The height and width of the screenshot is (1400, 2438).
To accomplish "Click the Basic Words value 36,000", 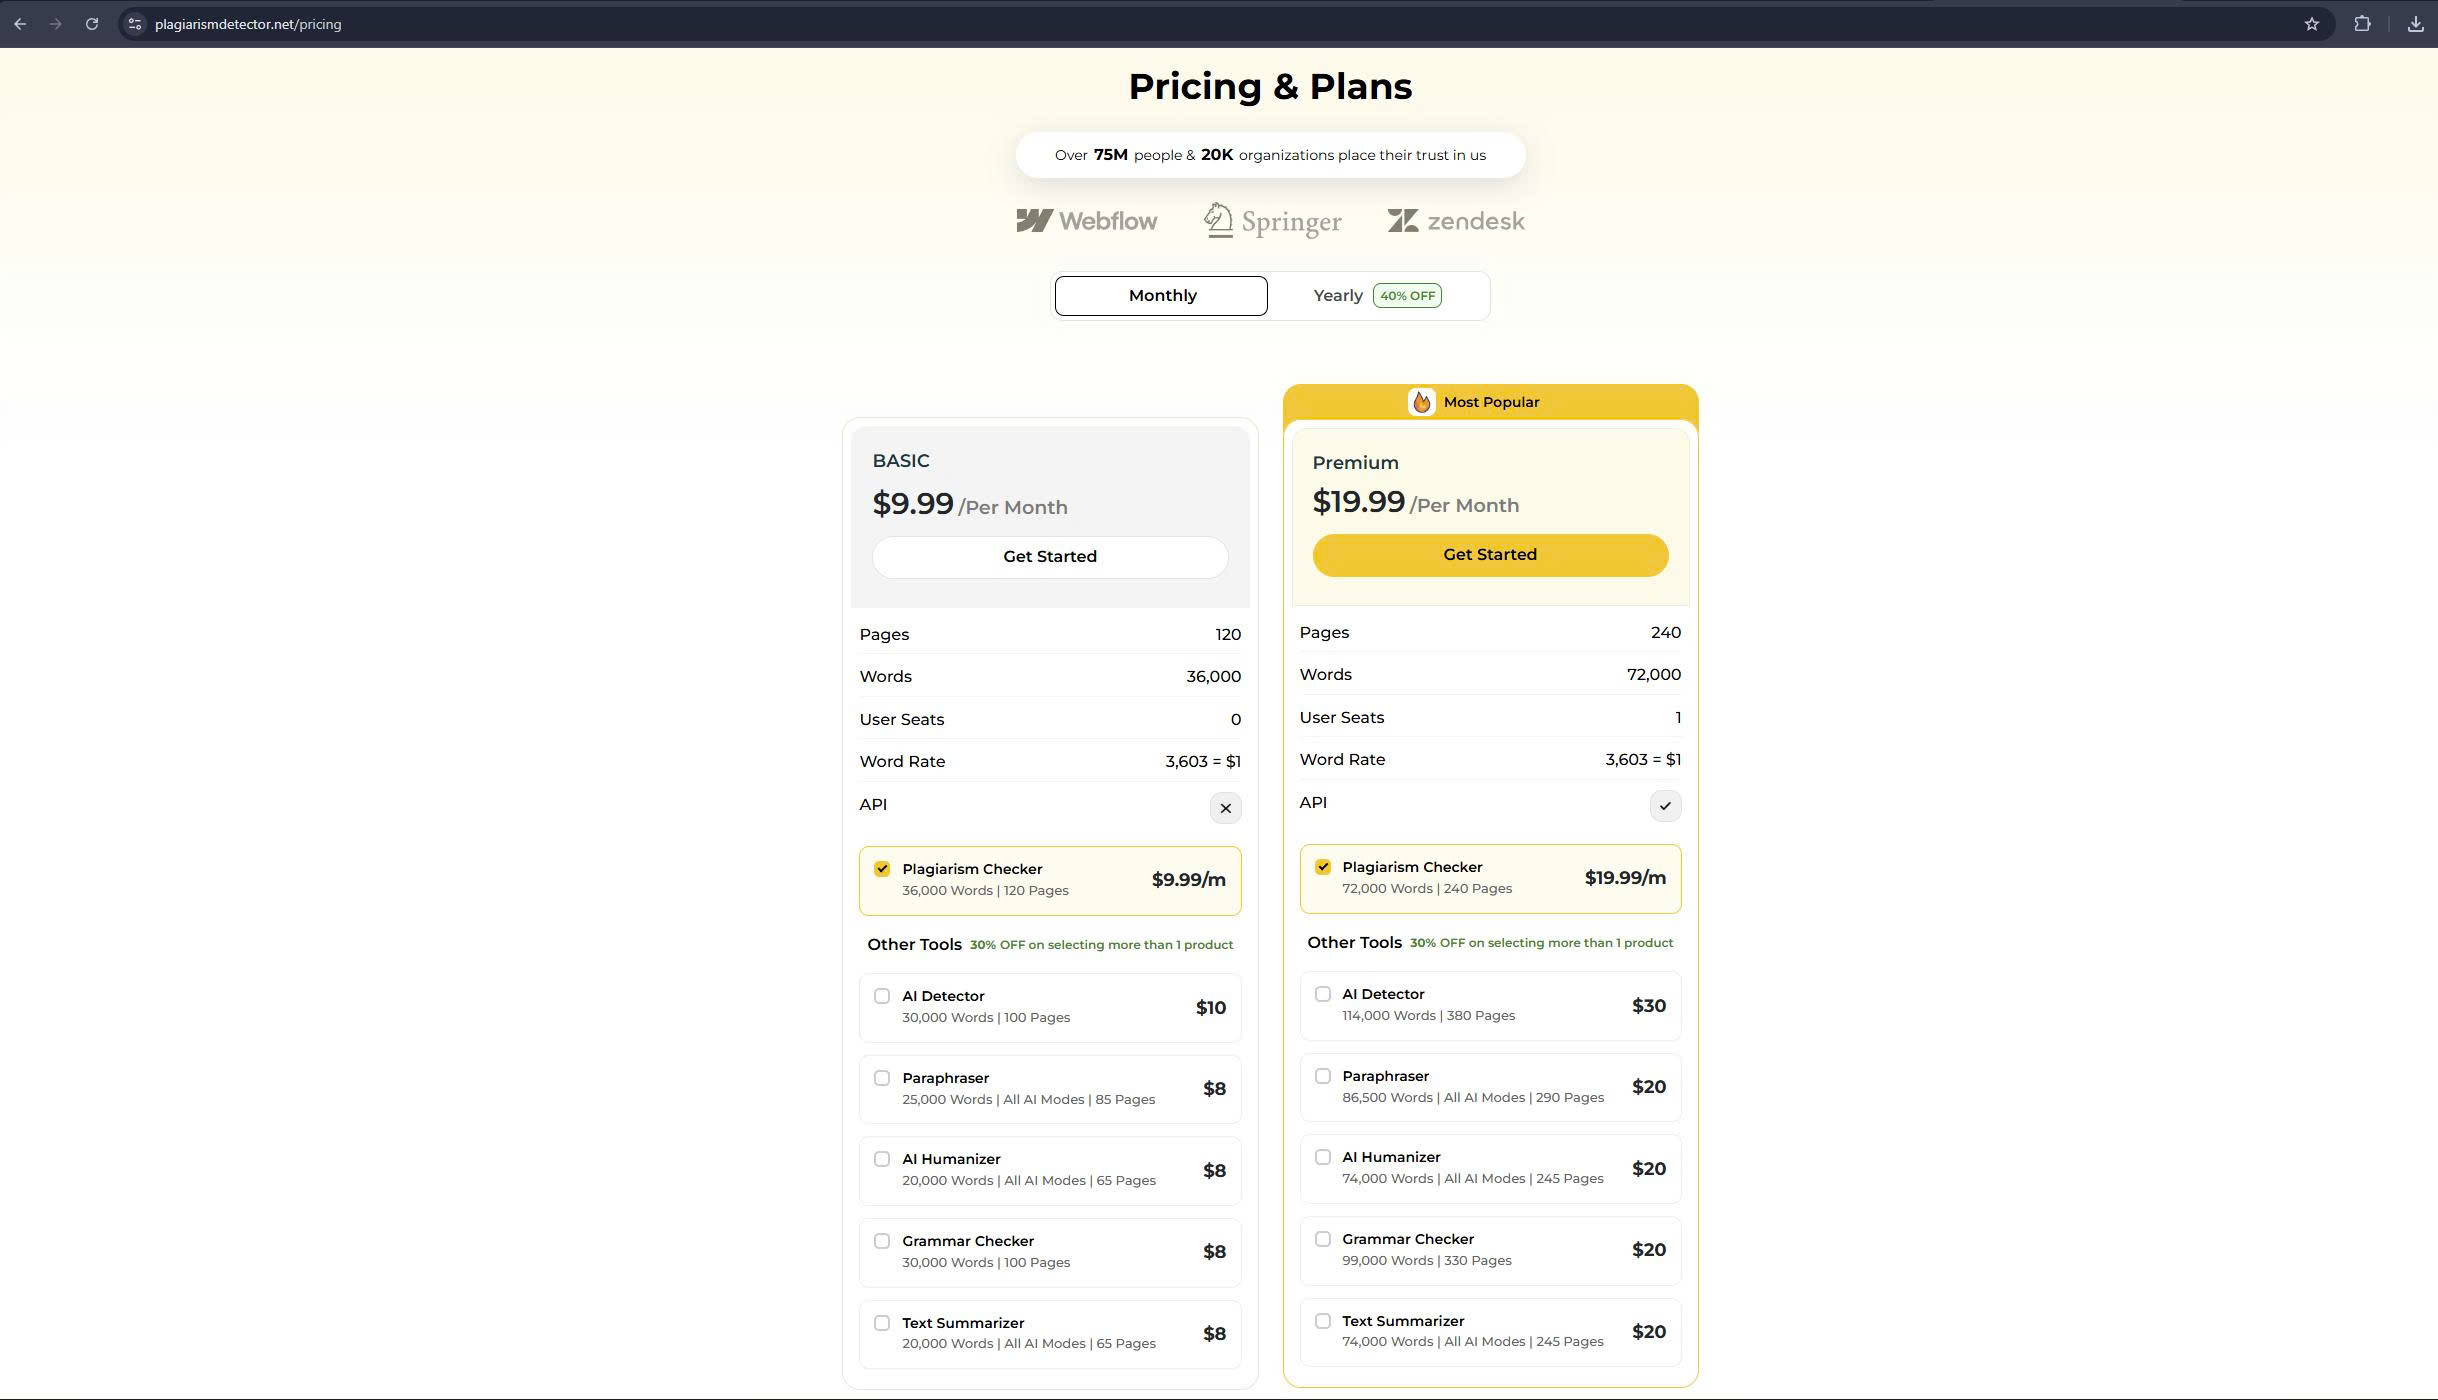I will (x=1213, y=677).
